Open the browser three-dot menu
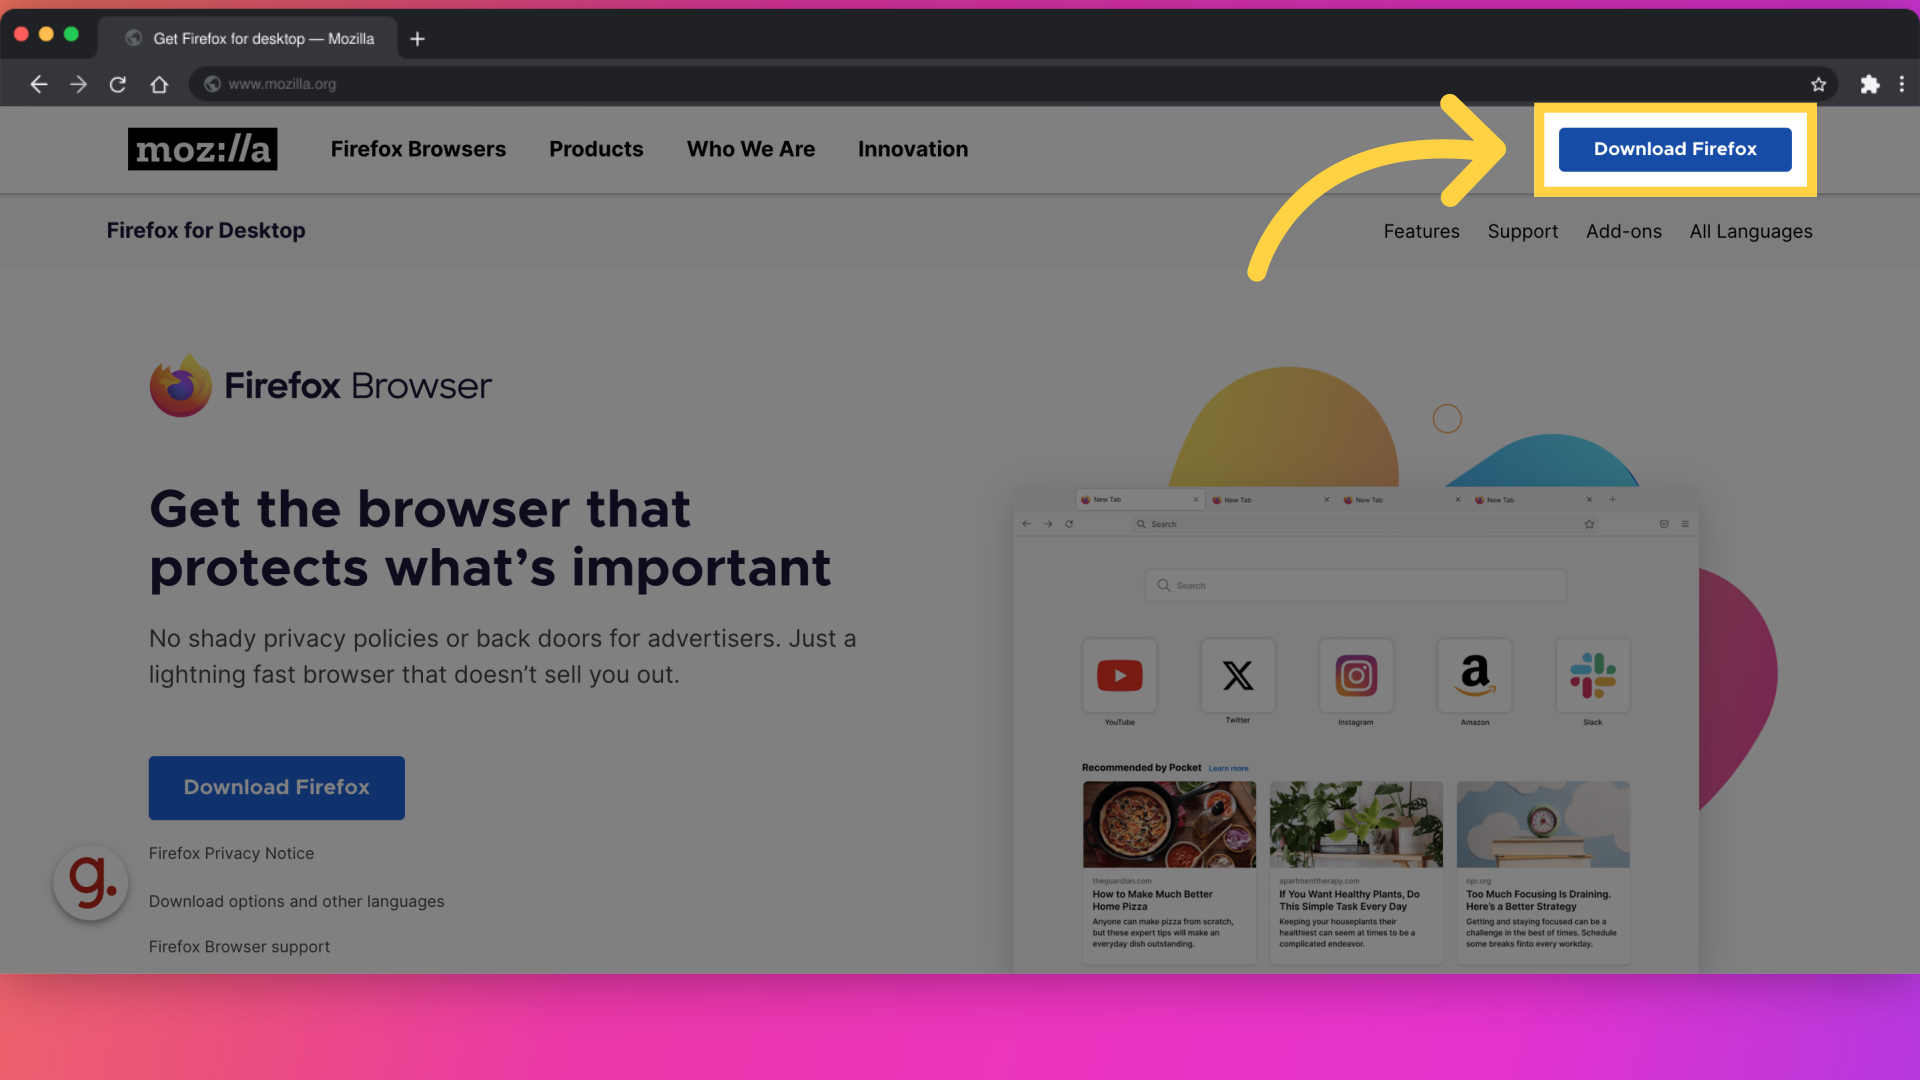1920x1080 pixels. point(1902,85)
